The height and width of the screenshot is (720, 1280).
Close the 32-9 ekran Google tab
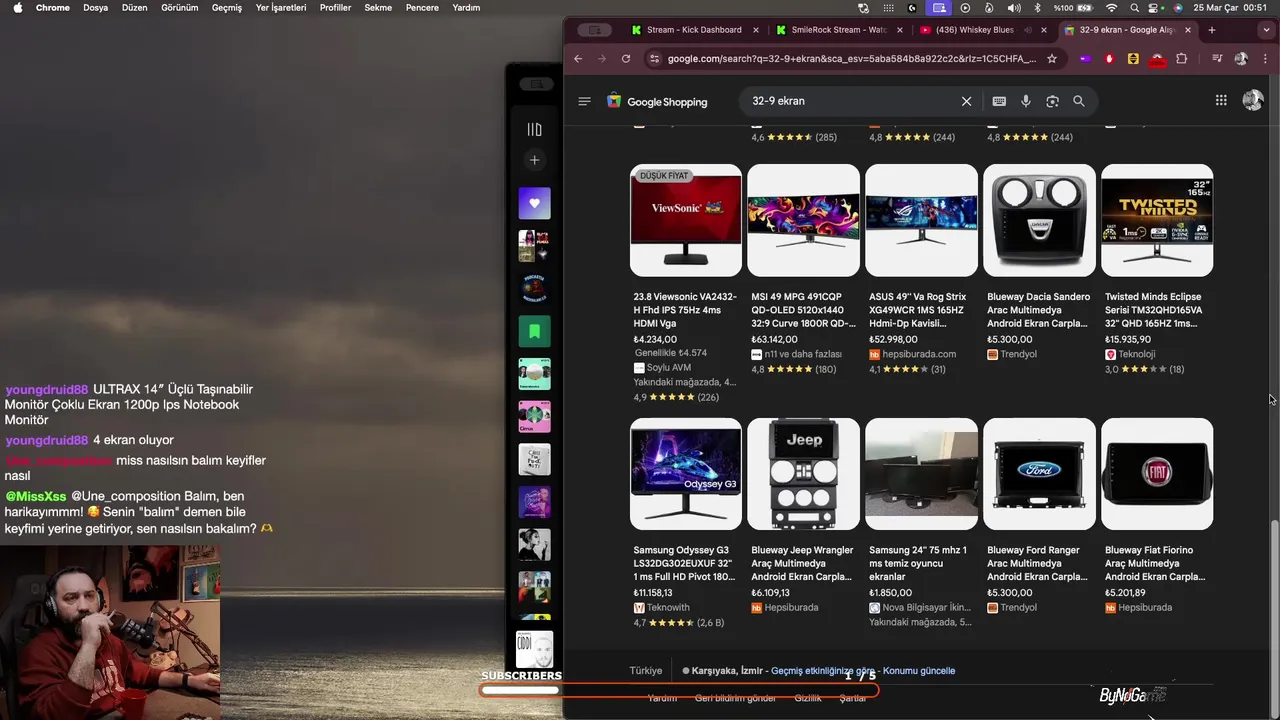pos(1188,30)
